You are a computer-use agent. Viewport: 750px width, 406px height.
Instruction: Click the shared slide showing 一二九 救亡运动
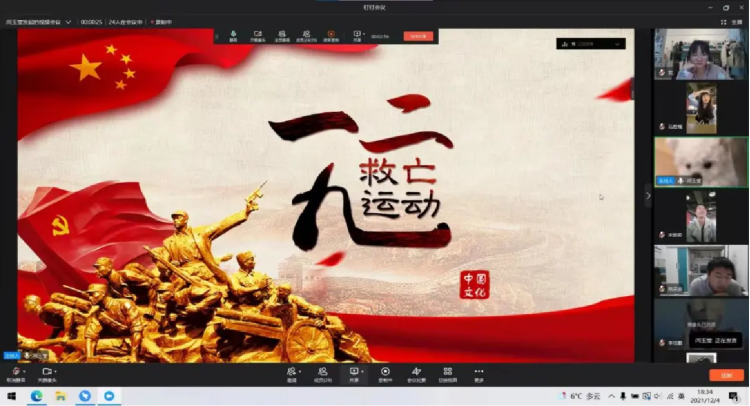coord(326,196)
